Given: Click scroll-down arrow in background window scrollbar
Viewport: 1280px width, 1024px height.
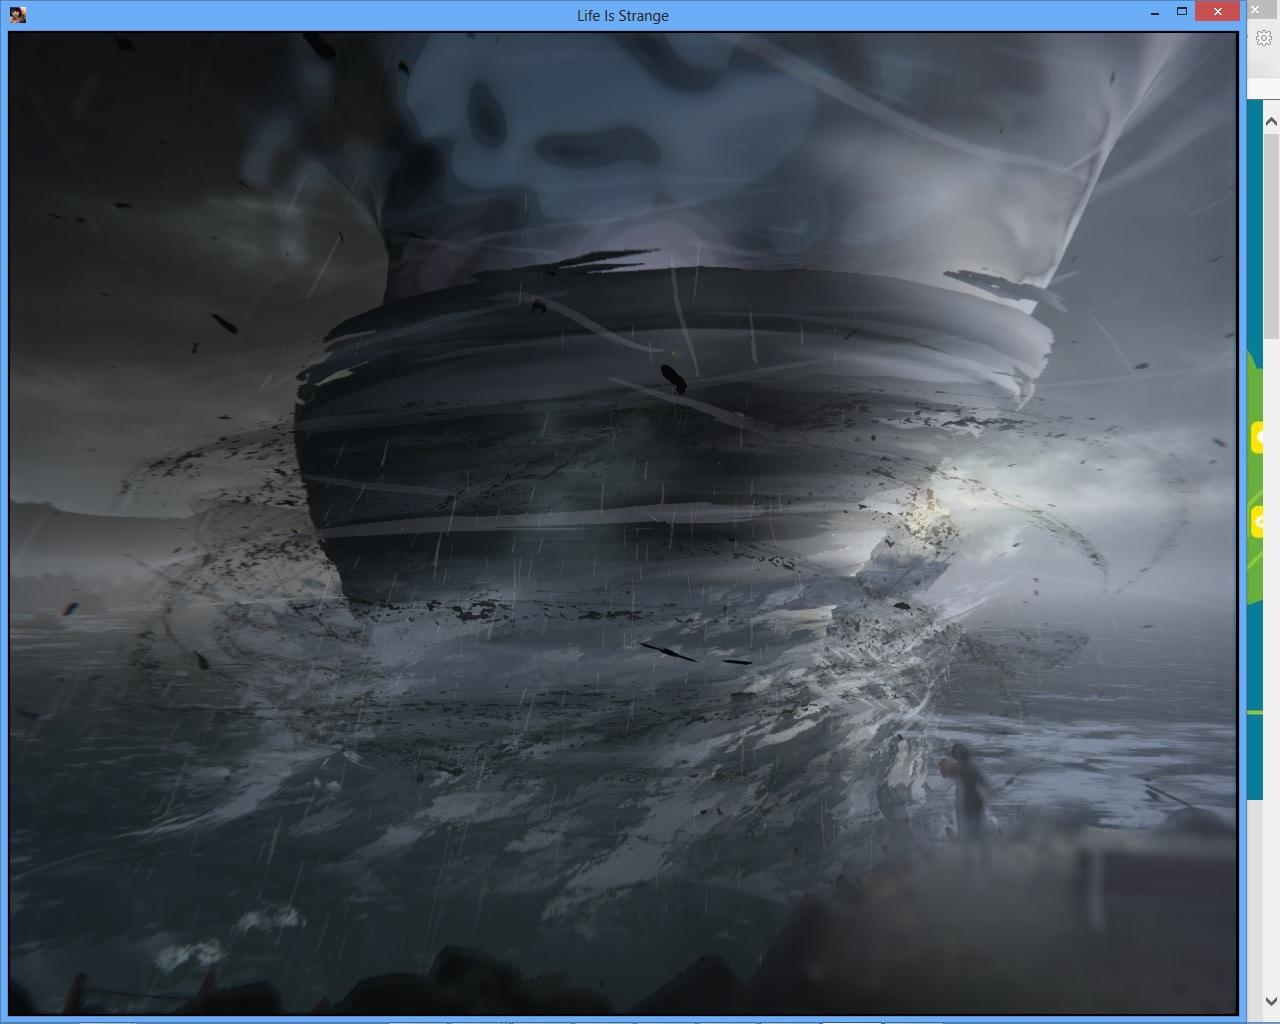Looking at the screenshot, I should click(1272, 1001).
